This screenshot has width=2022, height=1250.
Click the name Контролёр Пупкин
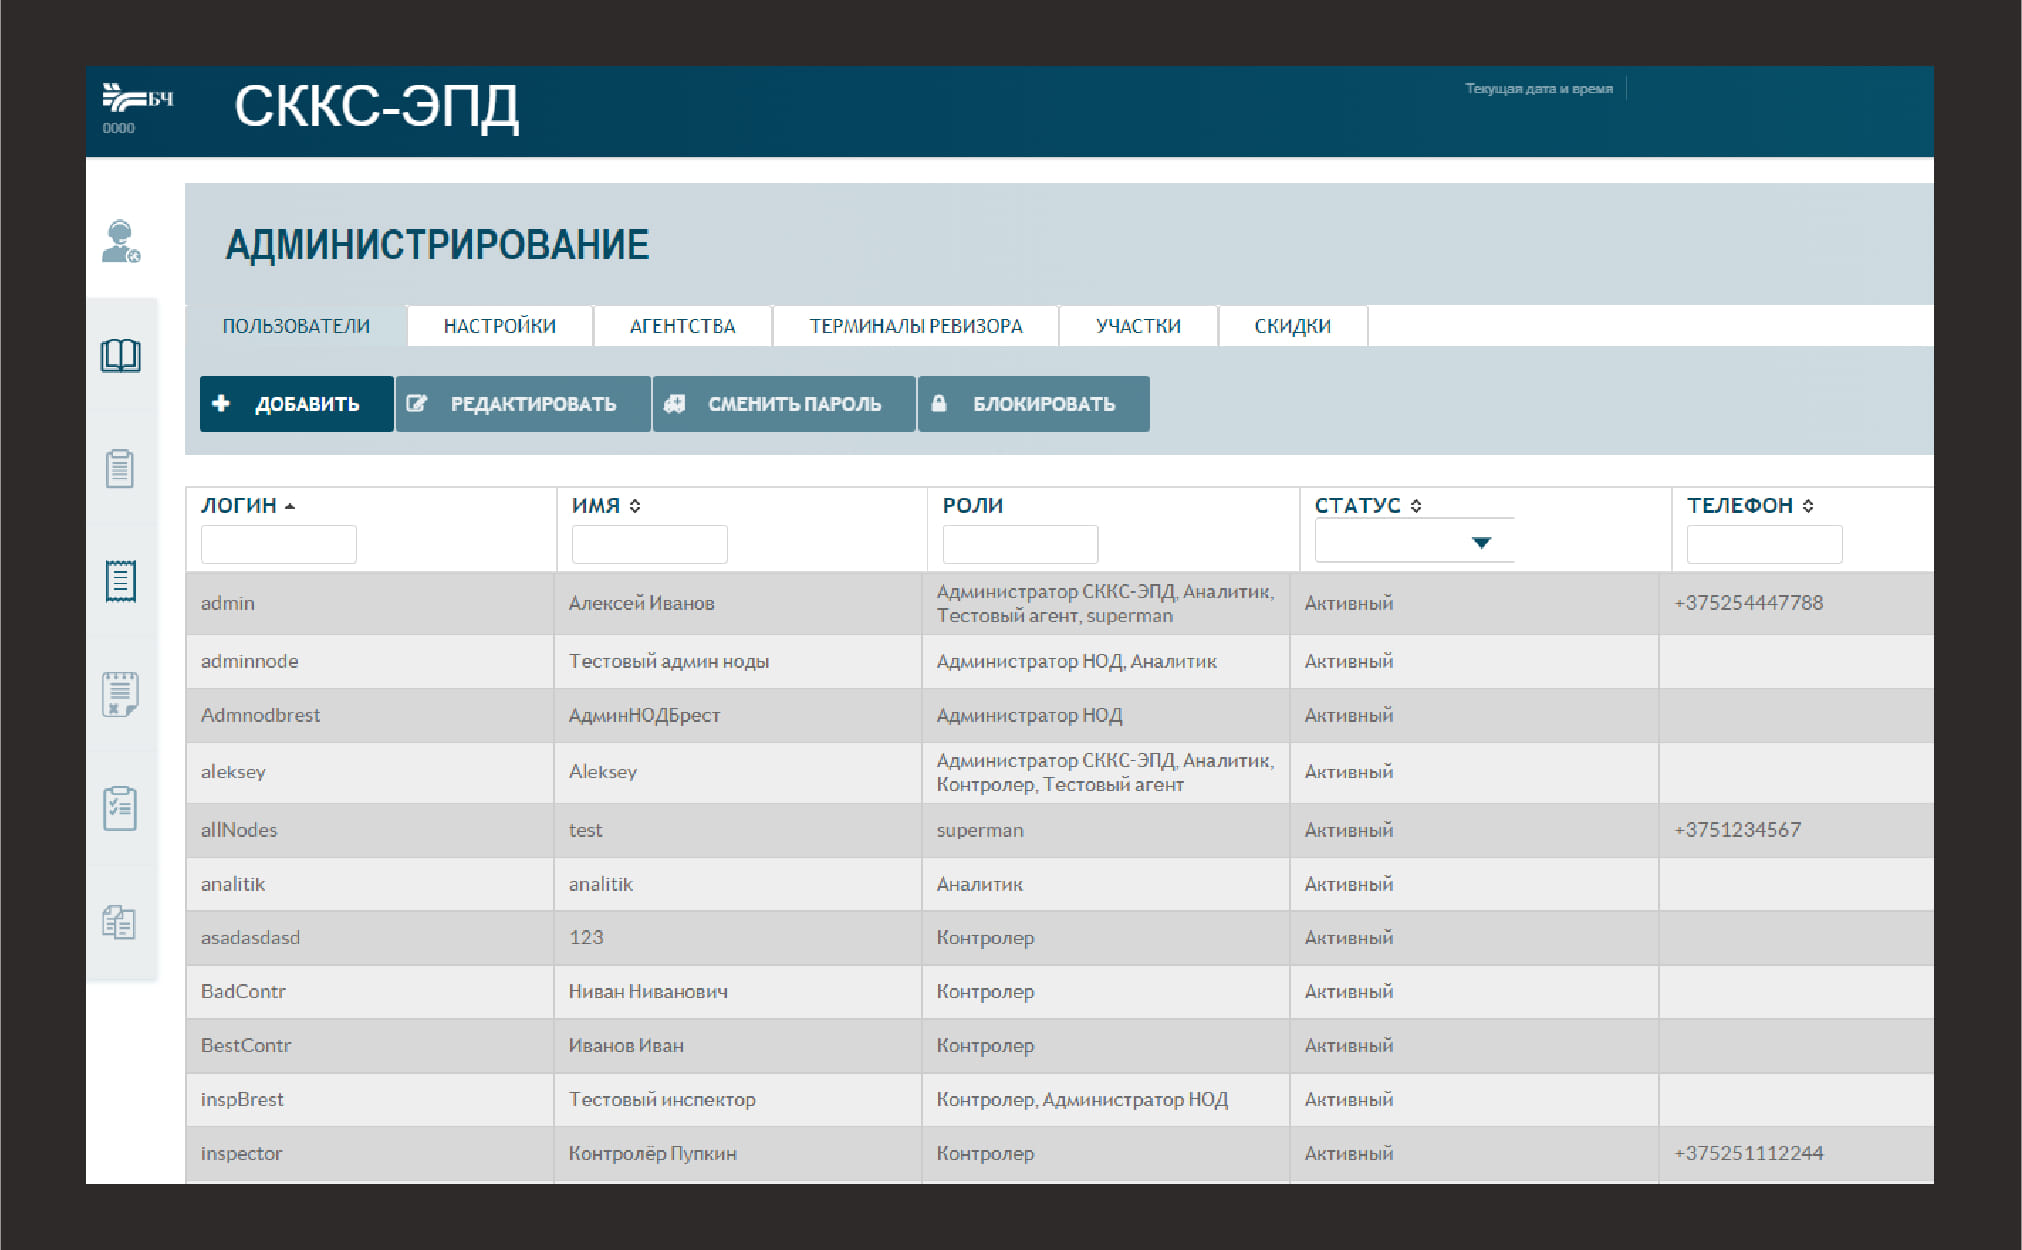(x=653, y=1154)
